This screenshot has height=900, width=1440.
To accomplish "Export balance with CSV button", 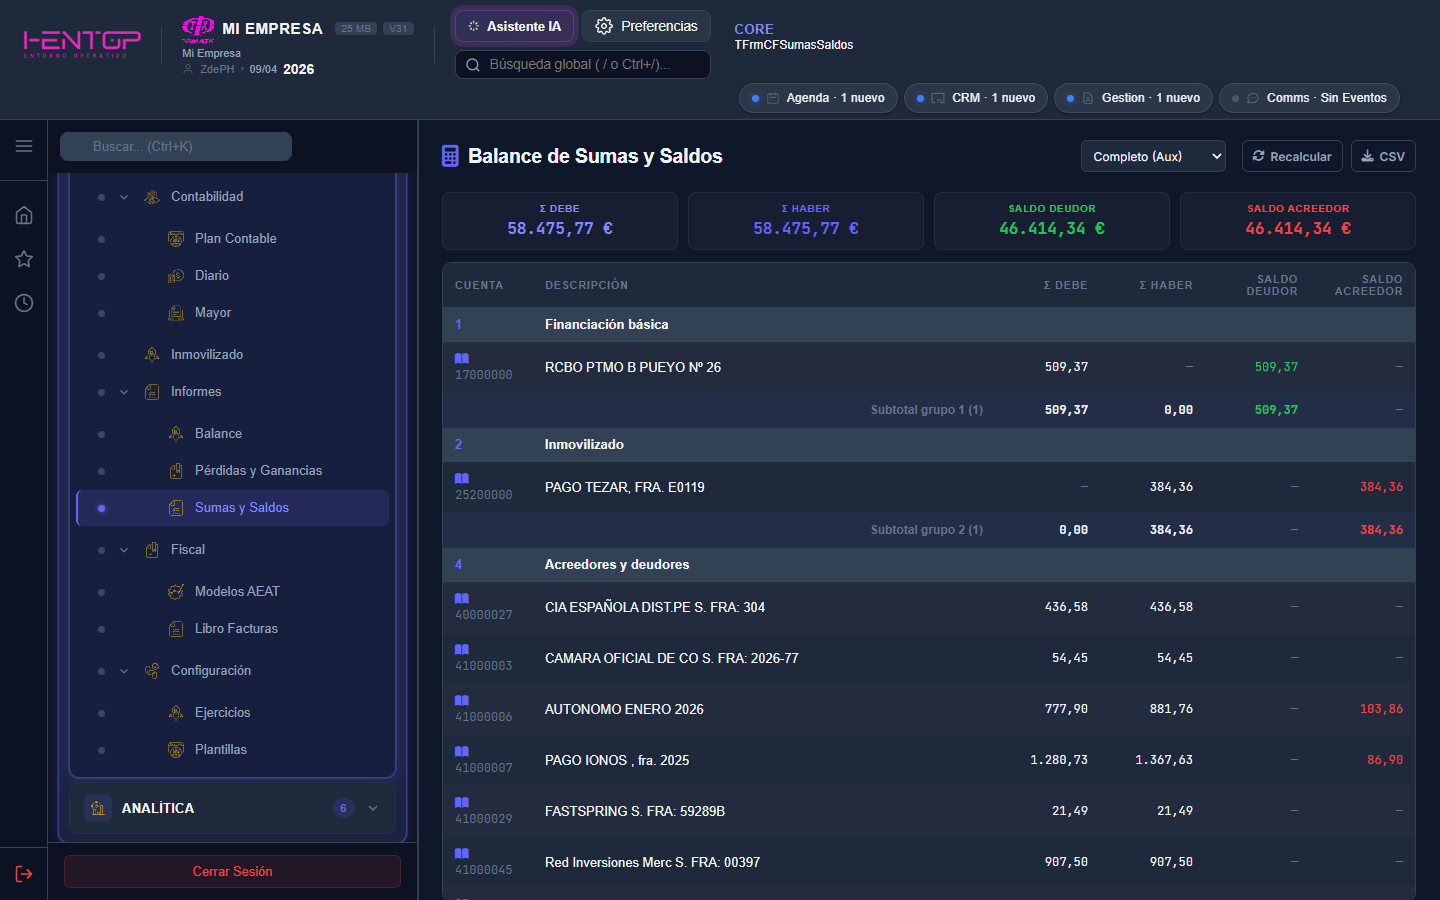I will (x=1383, y=156).
